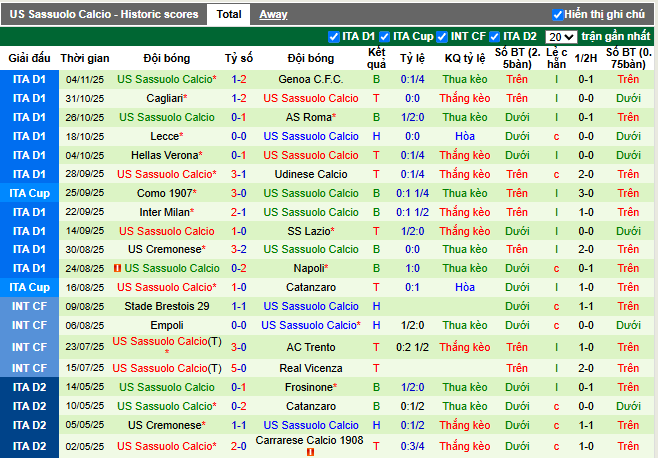Open Udinese Calcio team link
The image size is (658, 458).
click(311, 174)
